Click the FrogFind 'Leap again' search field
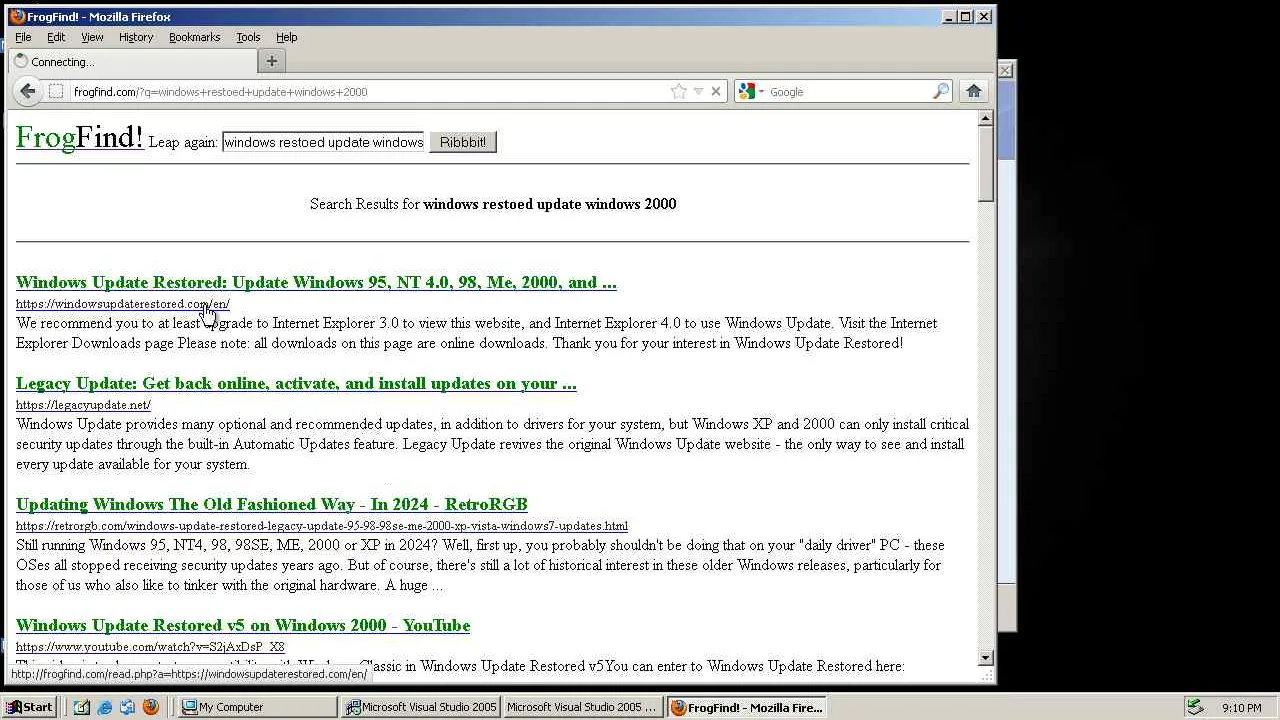 (324, 142)
